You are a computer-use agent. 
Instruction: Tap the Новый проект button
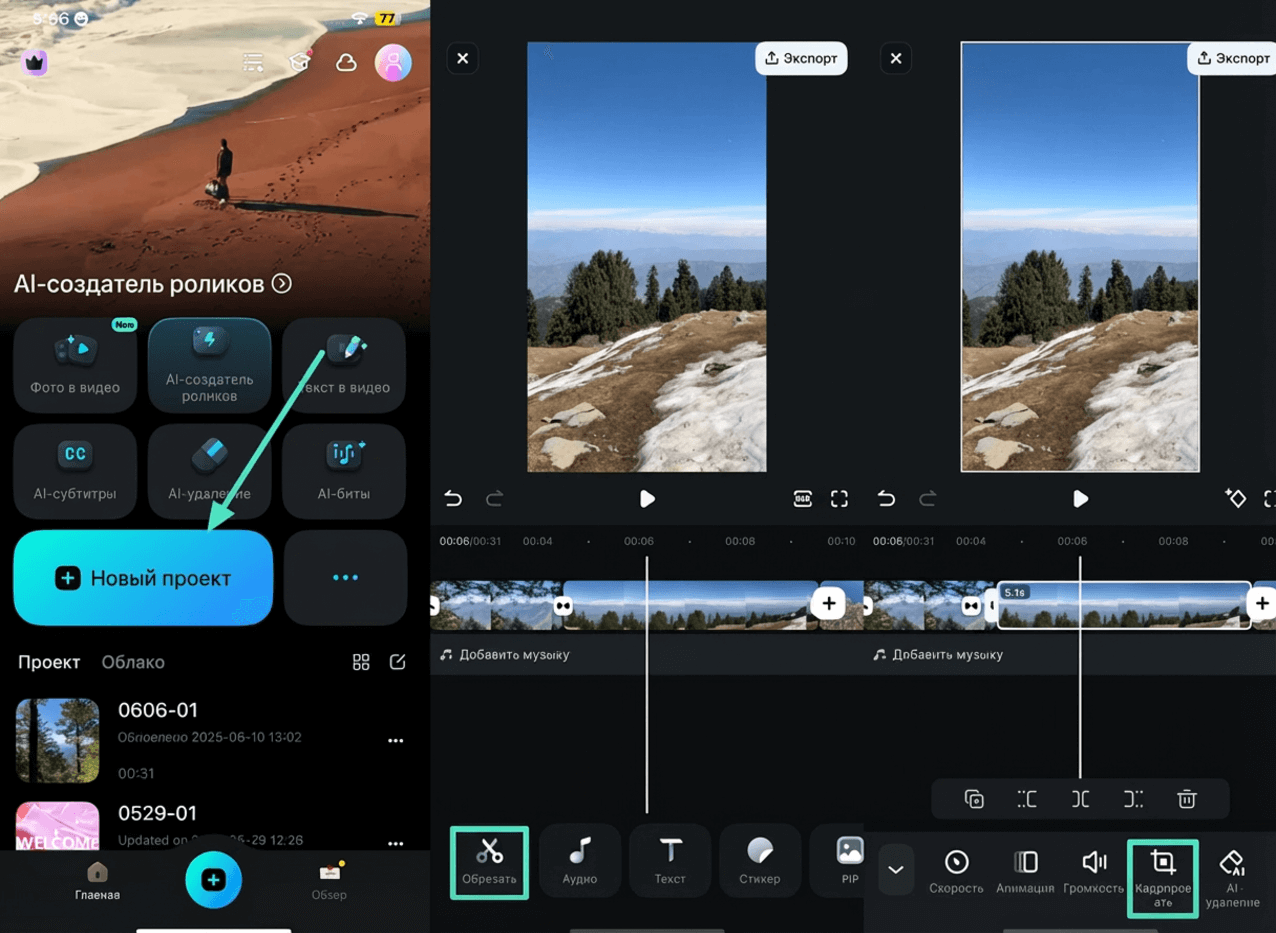pos(143,578)
